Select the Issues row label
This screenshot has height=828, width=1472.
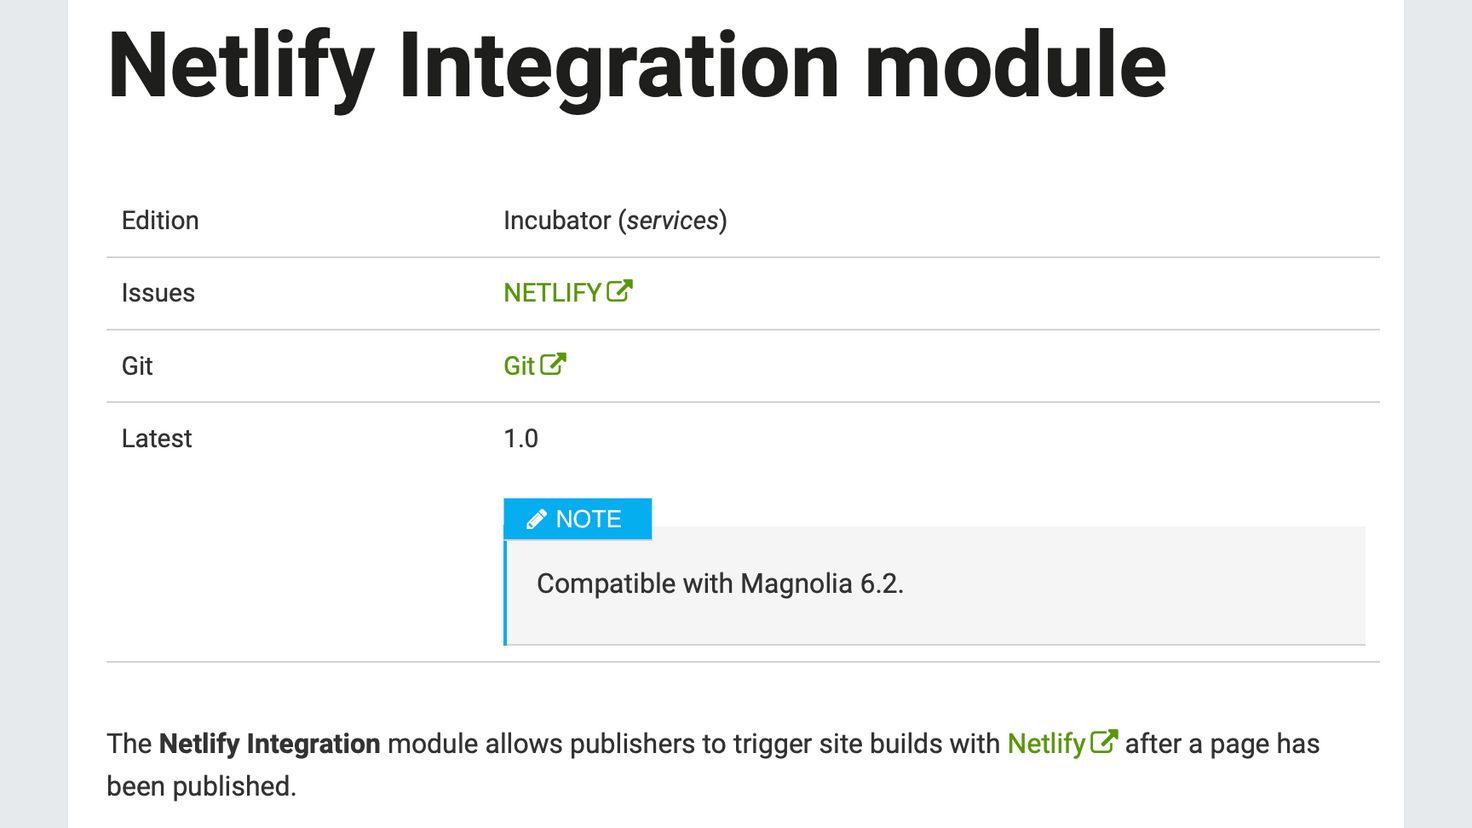(x=158, y=293)
